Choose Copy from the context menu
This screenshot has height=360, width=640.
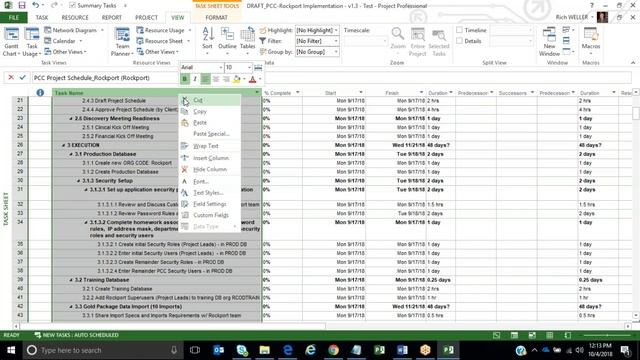(x=209, y=111)
